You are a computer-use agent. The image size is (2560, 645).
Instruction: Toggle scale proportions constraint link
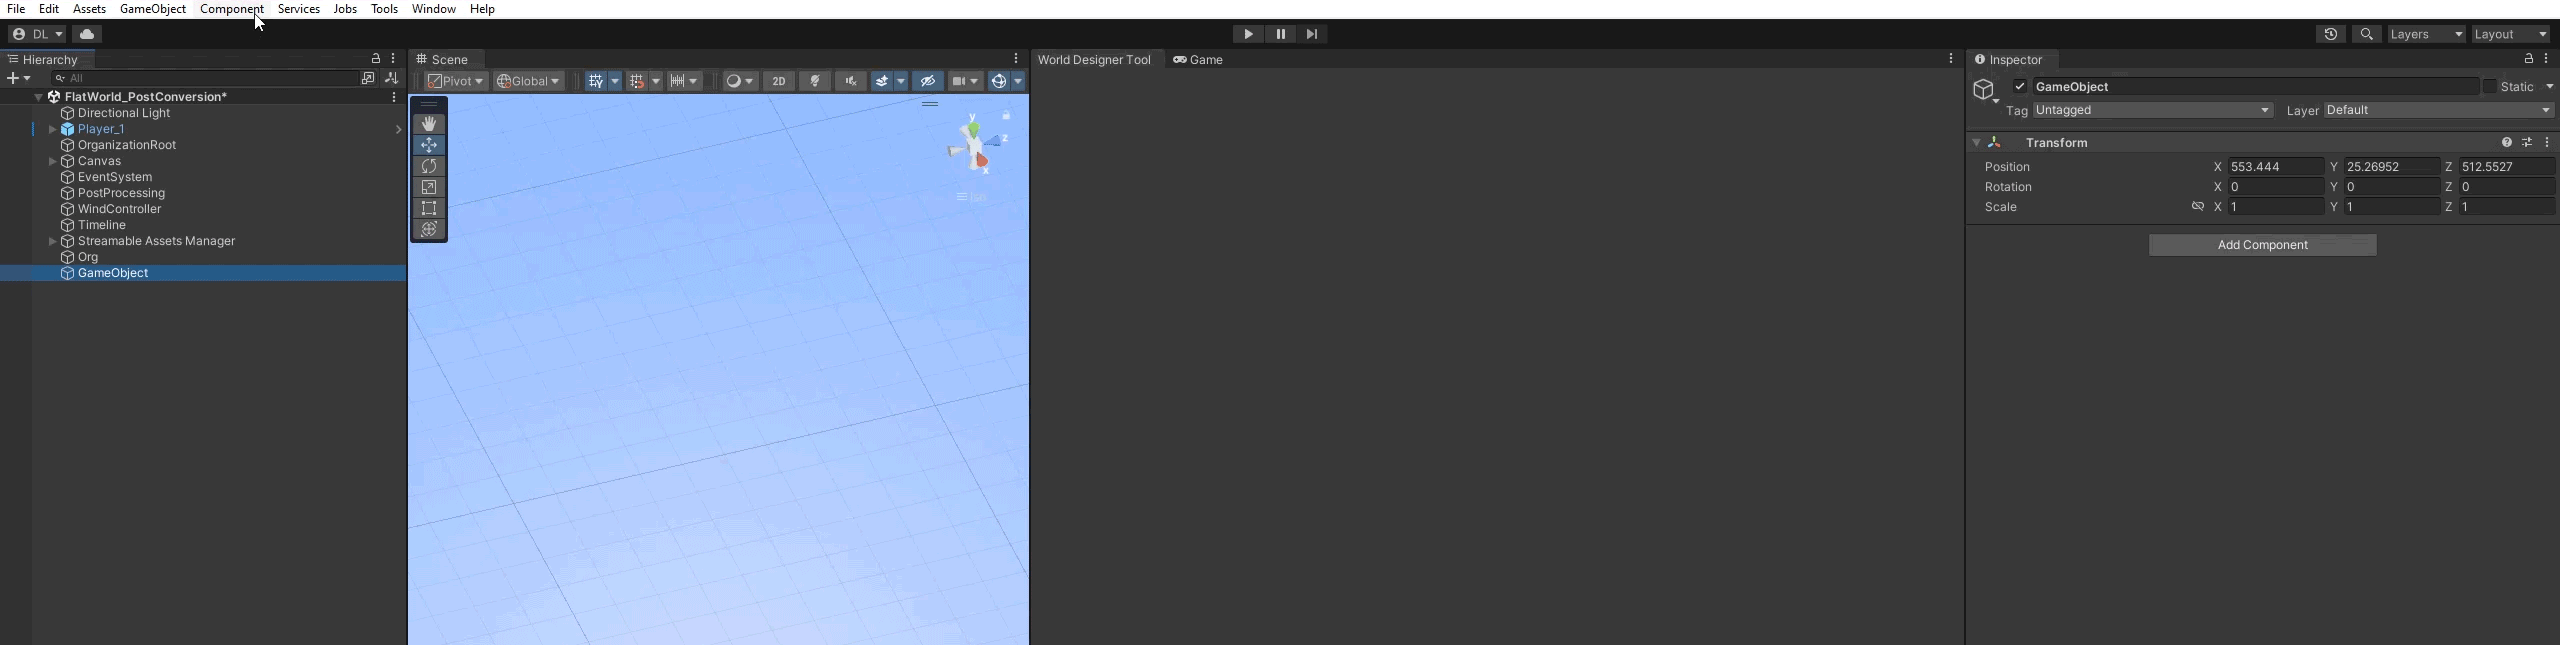coord(2198,207)
